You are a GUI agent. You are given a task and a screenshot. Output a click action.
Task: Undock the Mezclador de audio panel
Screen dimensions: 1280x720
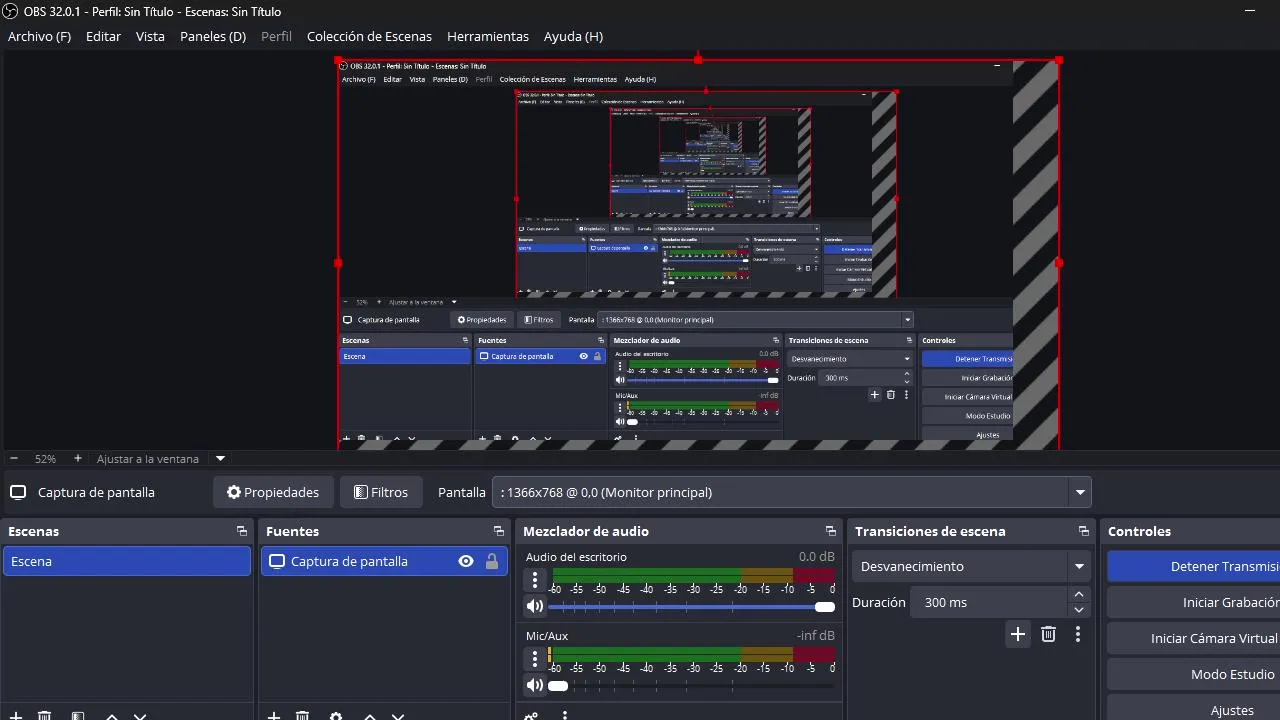click(830, 531)
